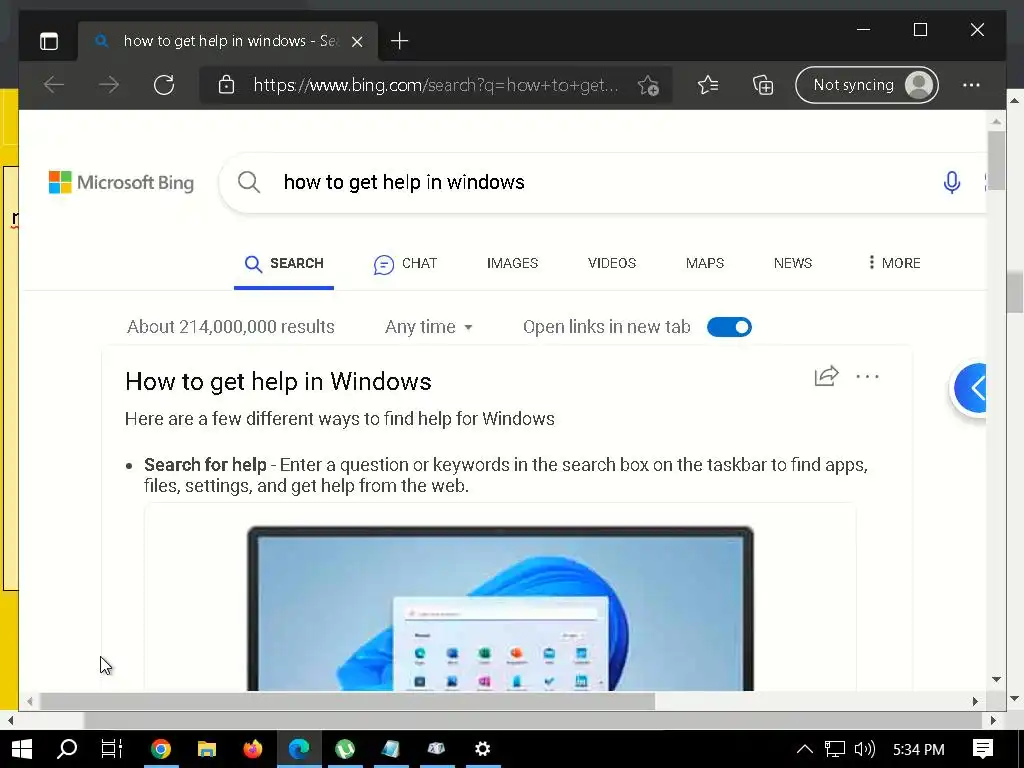
Task: Open the Windows Start menu
Action: click(22, 749)
